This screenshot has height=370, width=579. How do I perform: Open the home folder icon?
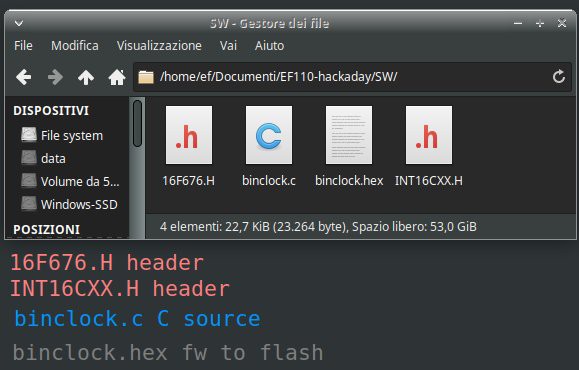pyautogui.click(x=117, y=77)
